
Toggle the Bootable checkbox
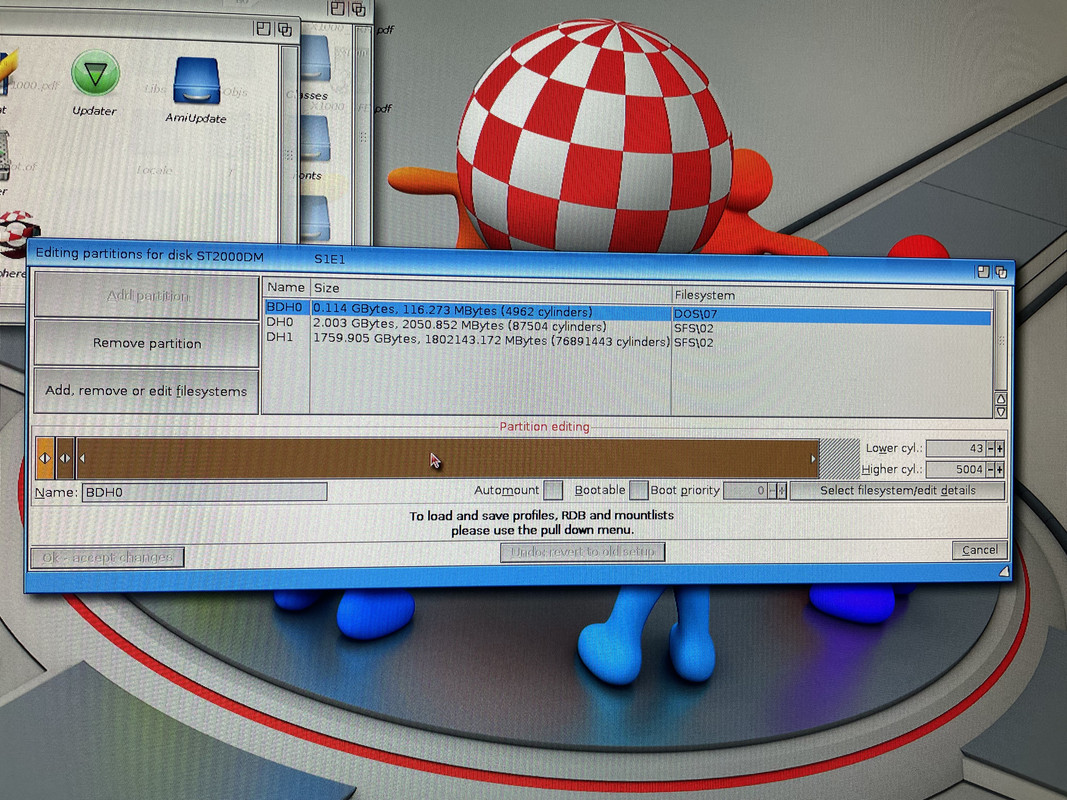click(638, 490)
